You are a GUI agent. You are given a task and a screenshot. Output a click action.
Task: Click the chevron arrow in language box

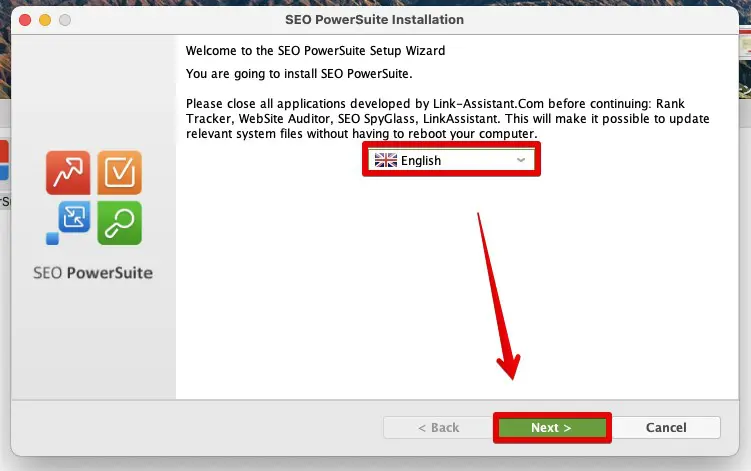520,160
